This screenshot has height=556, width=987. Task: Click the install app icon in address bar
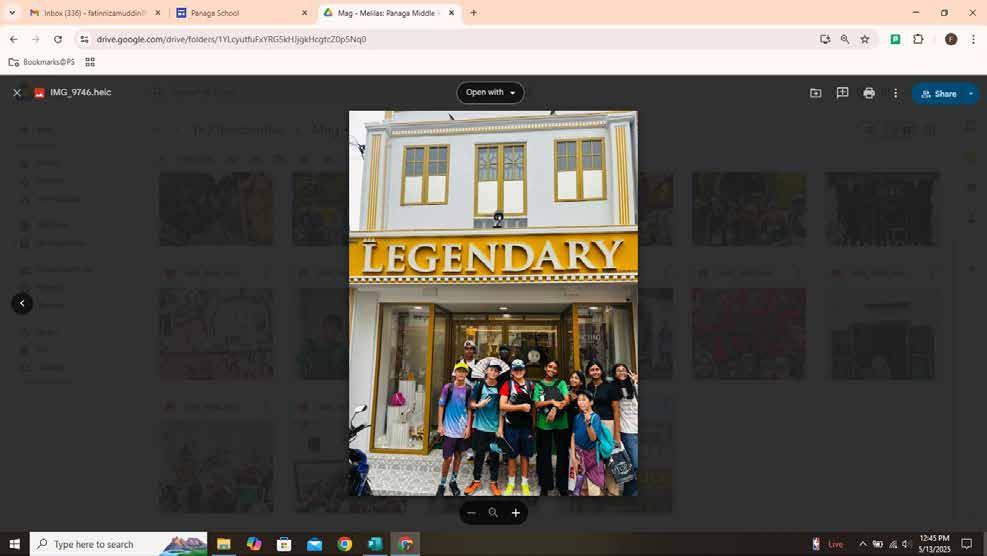point(825,39)
